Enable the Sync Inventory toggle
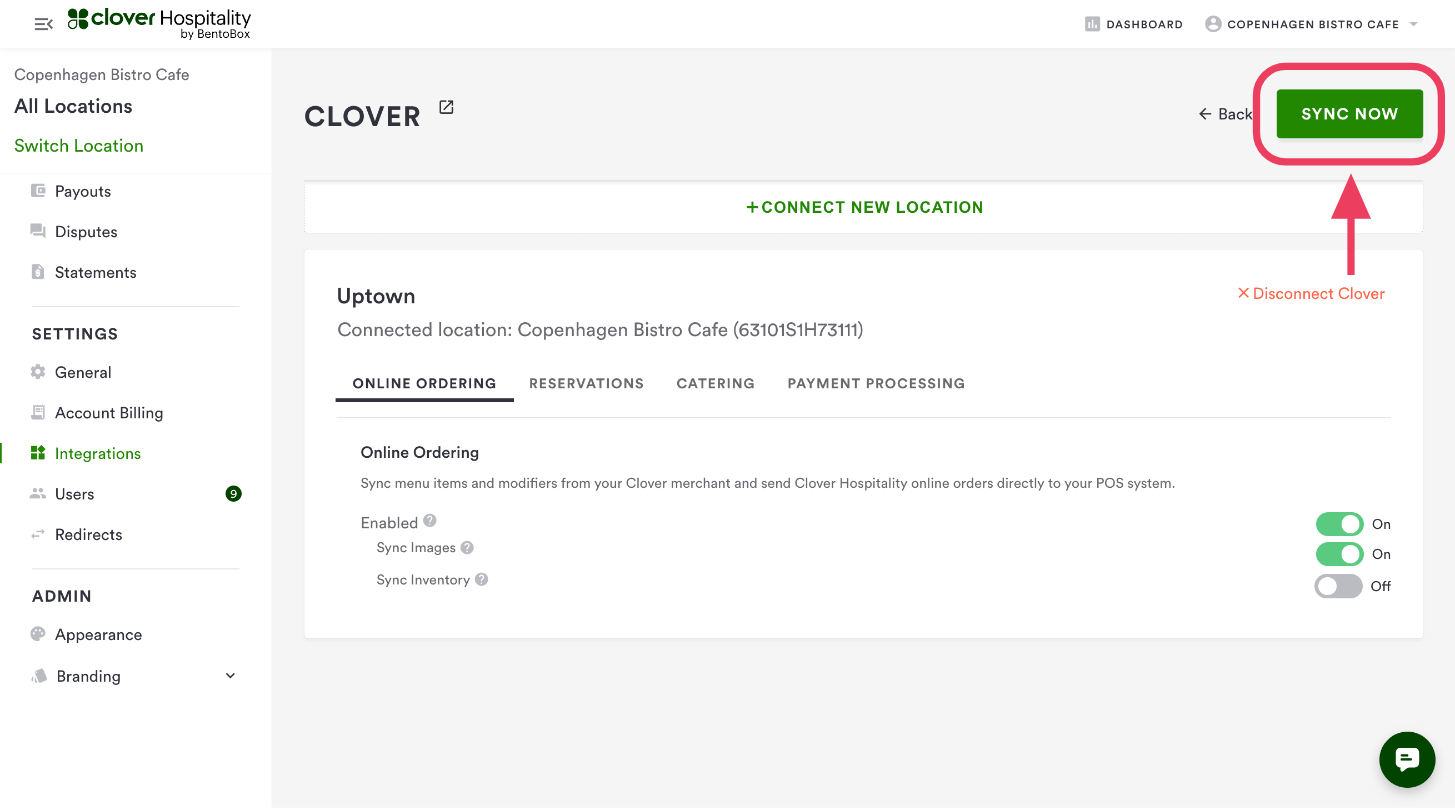The height and width of the screenshot is (808, 1455). tap(1339, 586)
